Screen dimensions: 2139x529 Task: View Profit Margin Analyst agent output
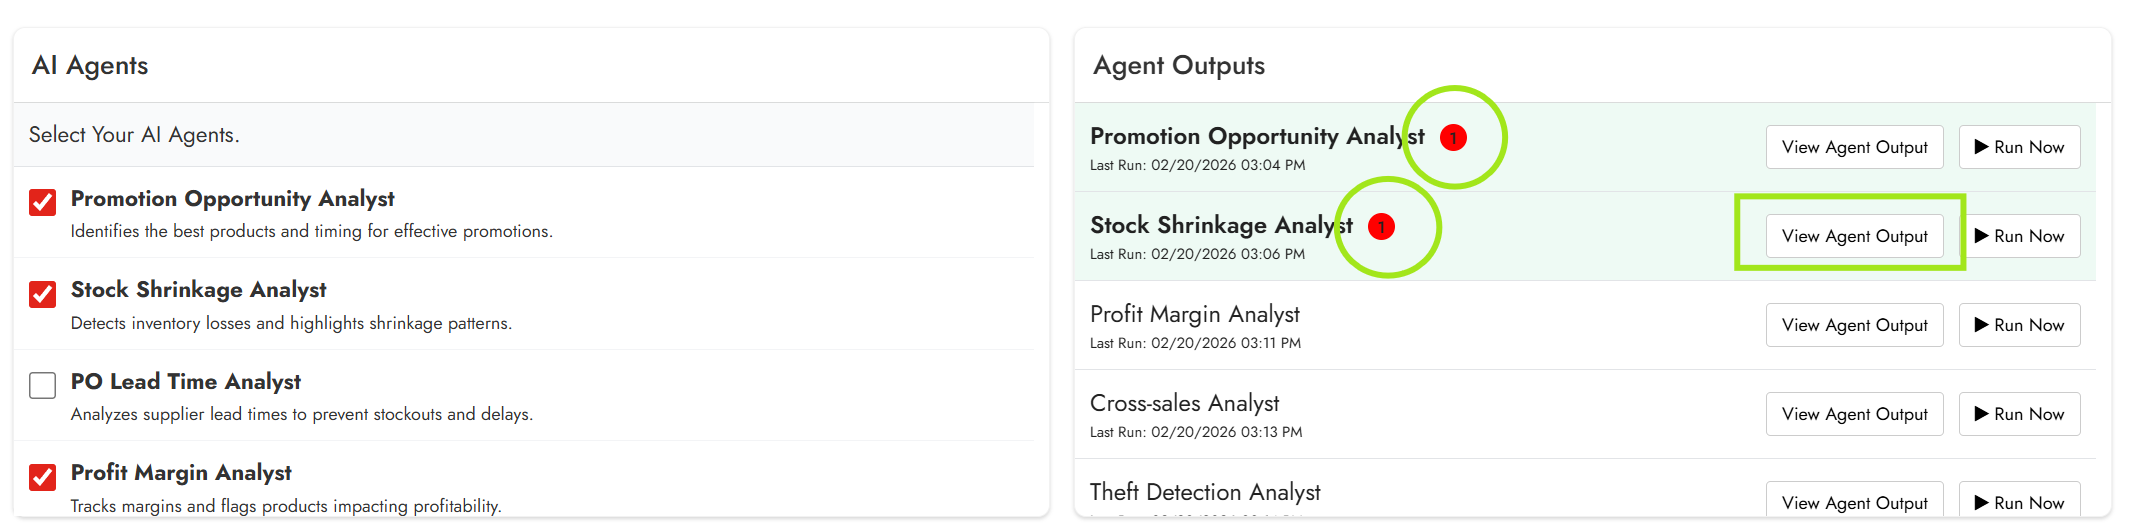(1853, 325)
